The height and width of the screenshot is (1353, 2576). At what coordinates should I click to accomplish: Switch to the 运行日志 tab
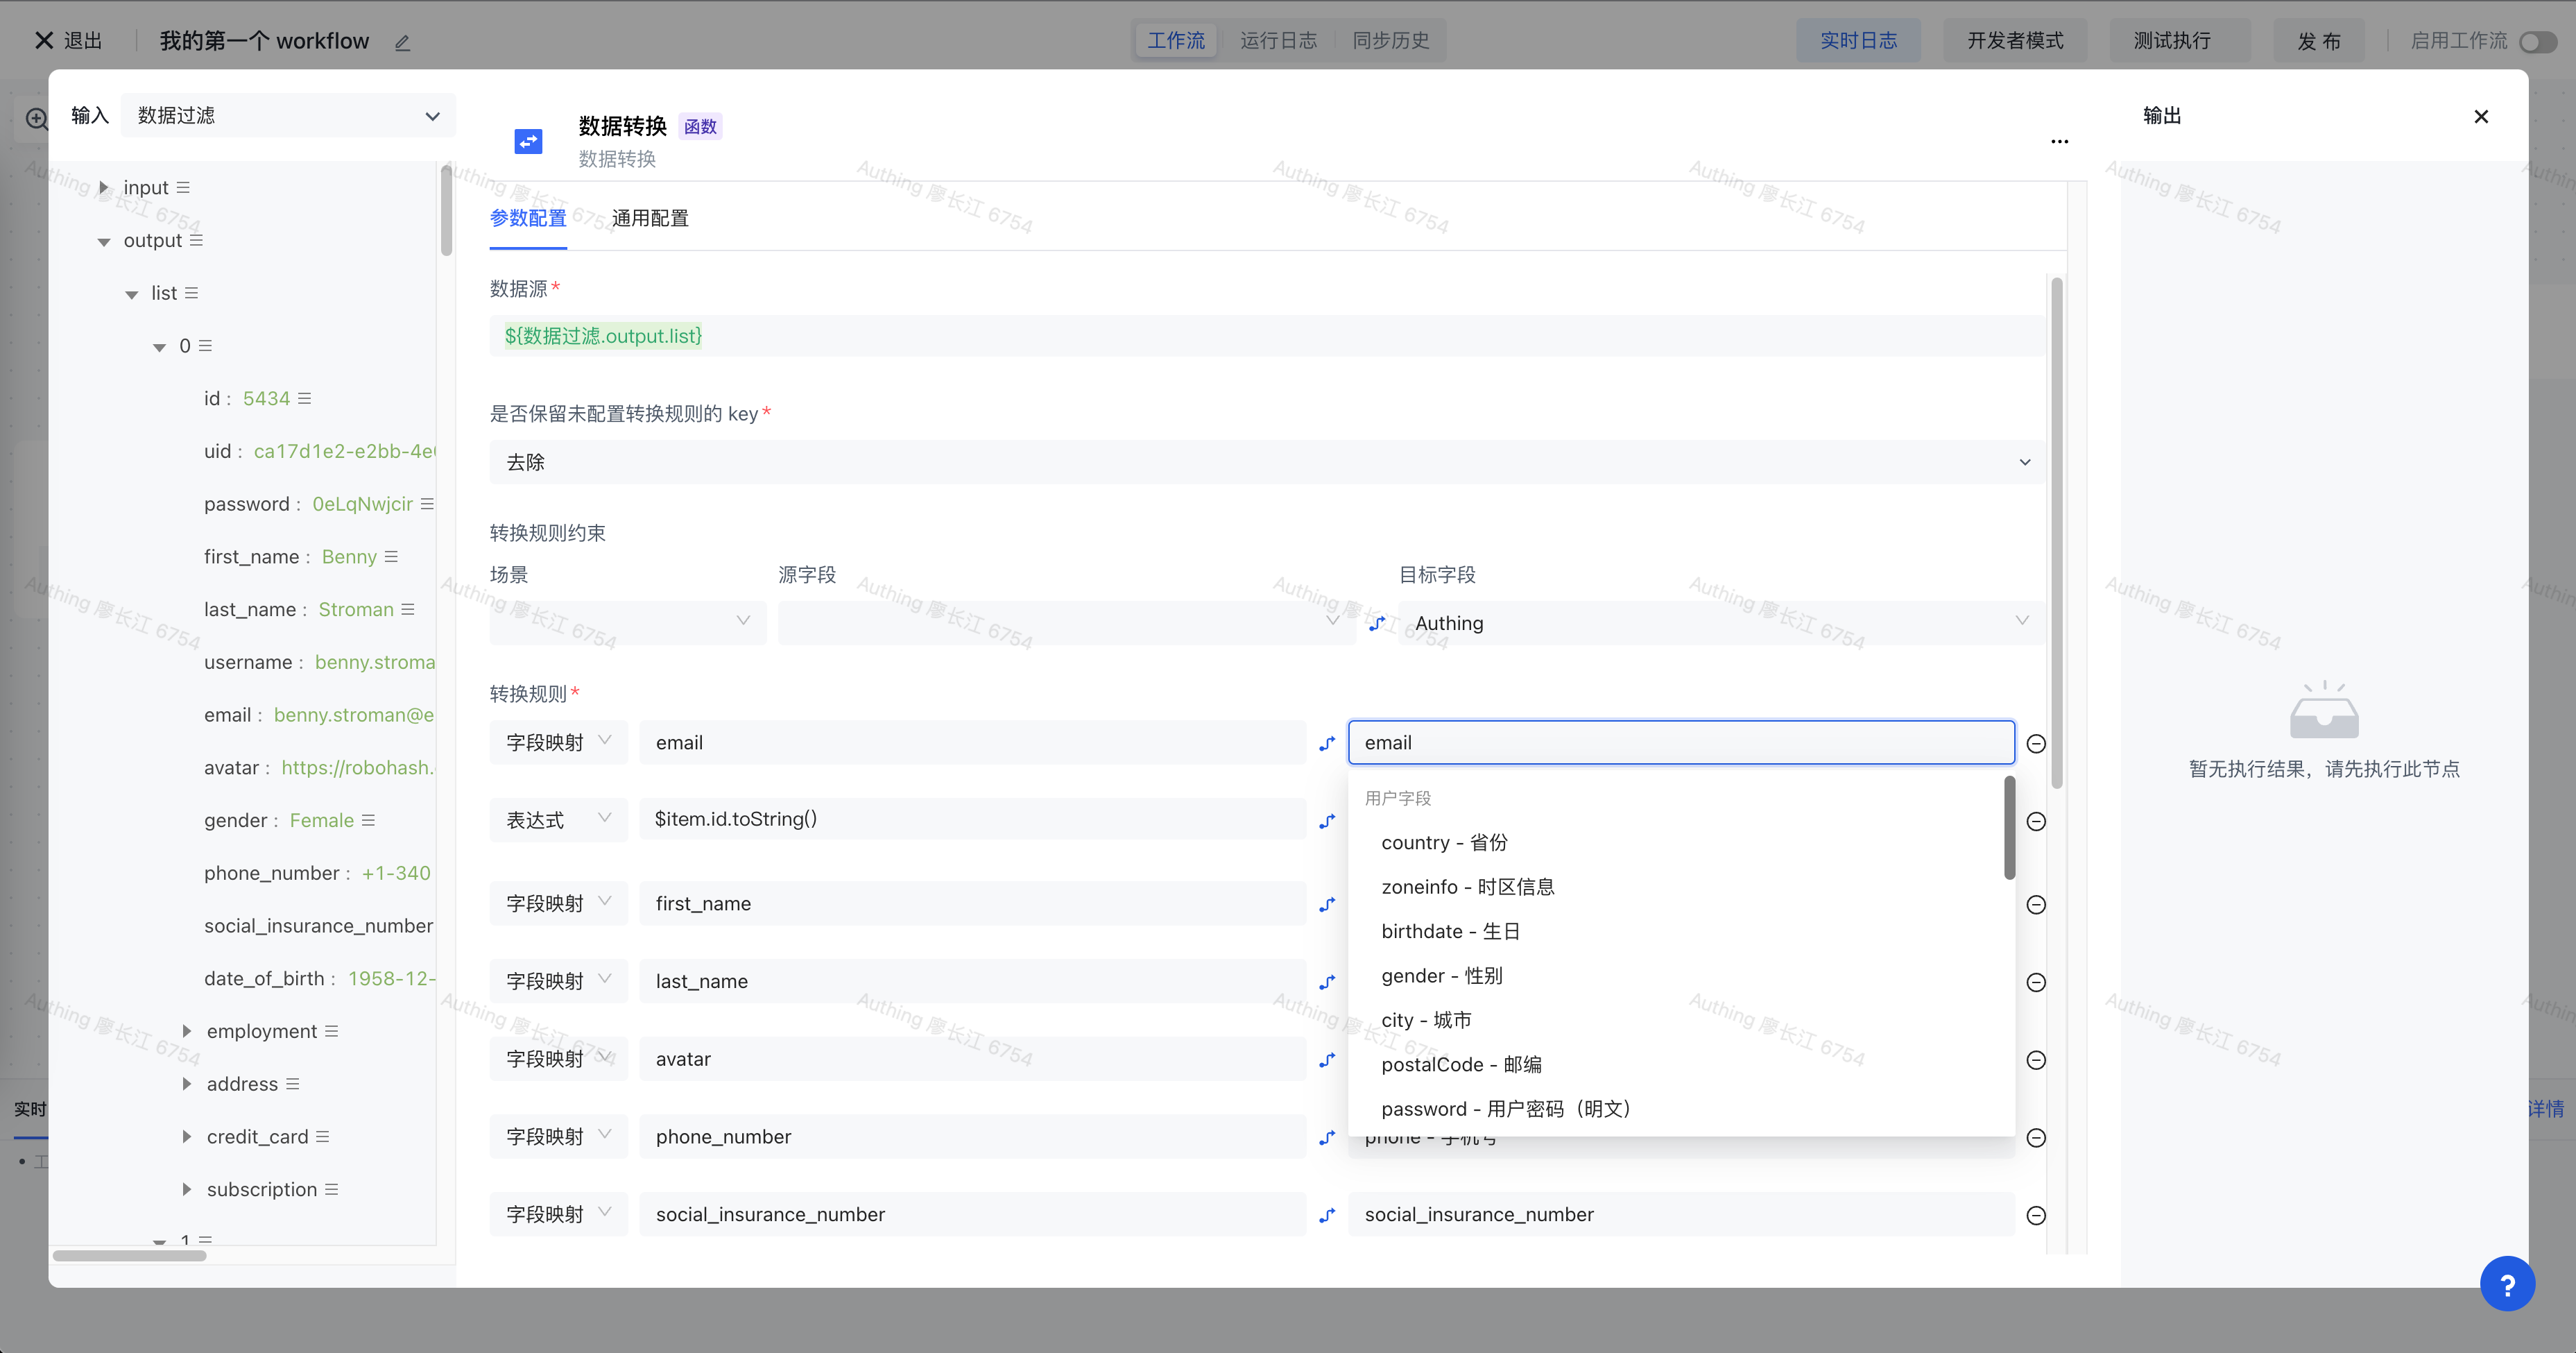(1278, 41)
